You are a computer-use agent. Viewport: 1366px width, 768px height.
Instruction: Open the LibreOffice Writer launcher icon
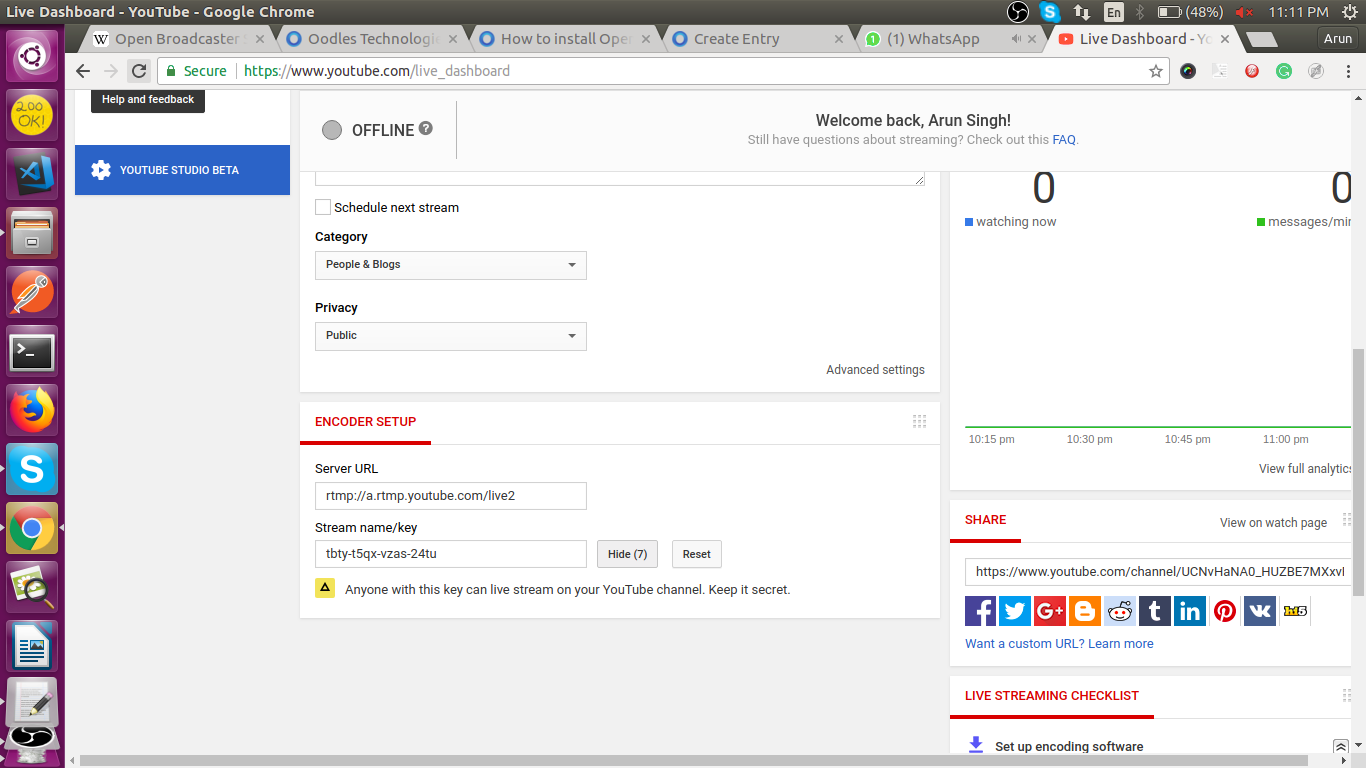[33, 646]
